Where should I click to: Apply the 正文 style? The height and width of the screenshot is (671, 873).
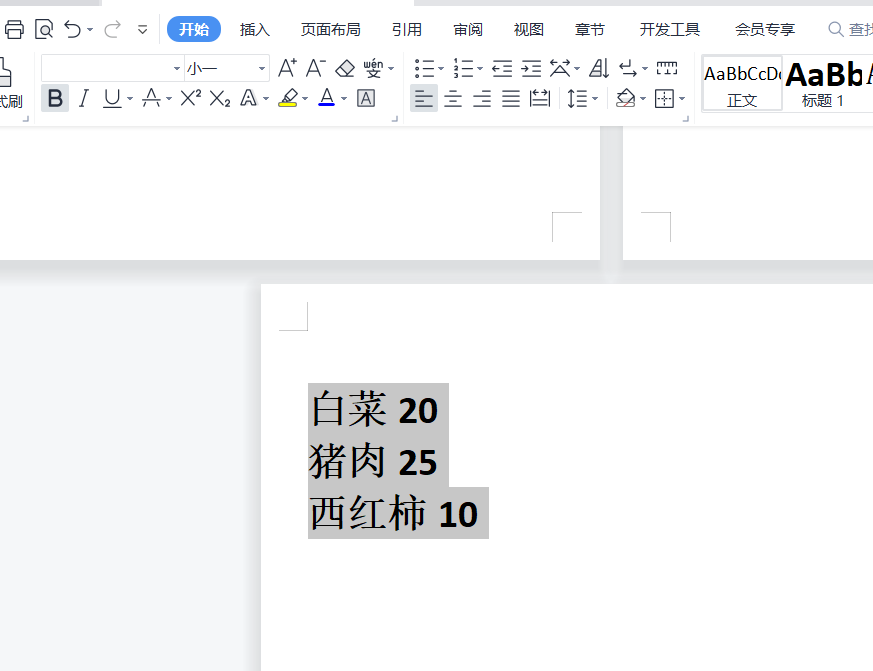tap(742, 84)
